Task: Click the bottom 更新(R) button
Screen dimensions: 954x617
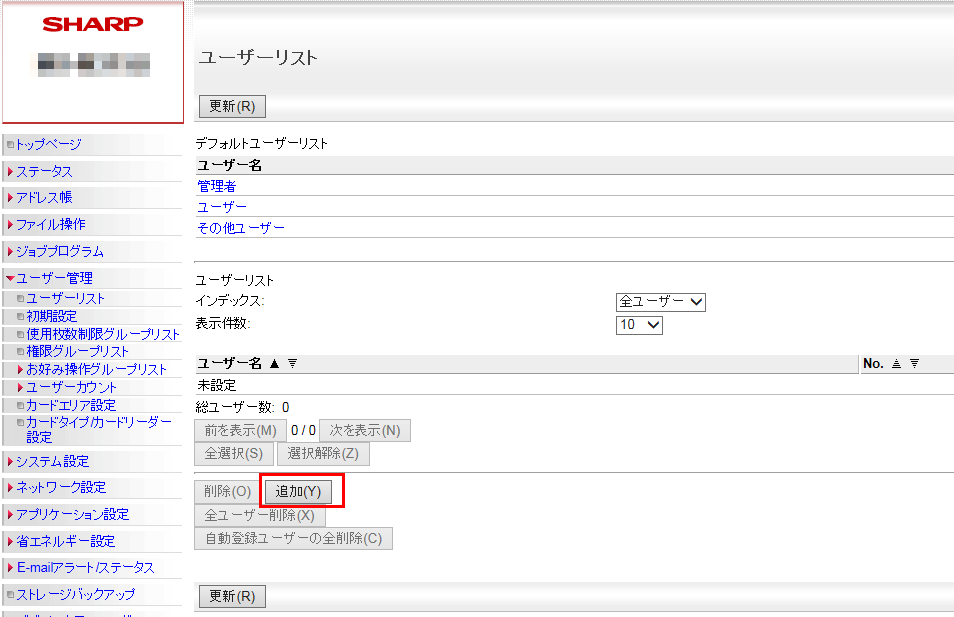Action: pyautogui.click(x=232, y=596)
